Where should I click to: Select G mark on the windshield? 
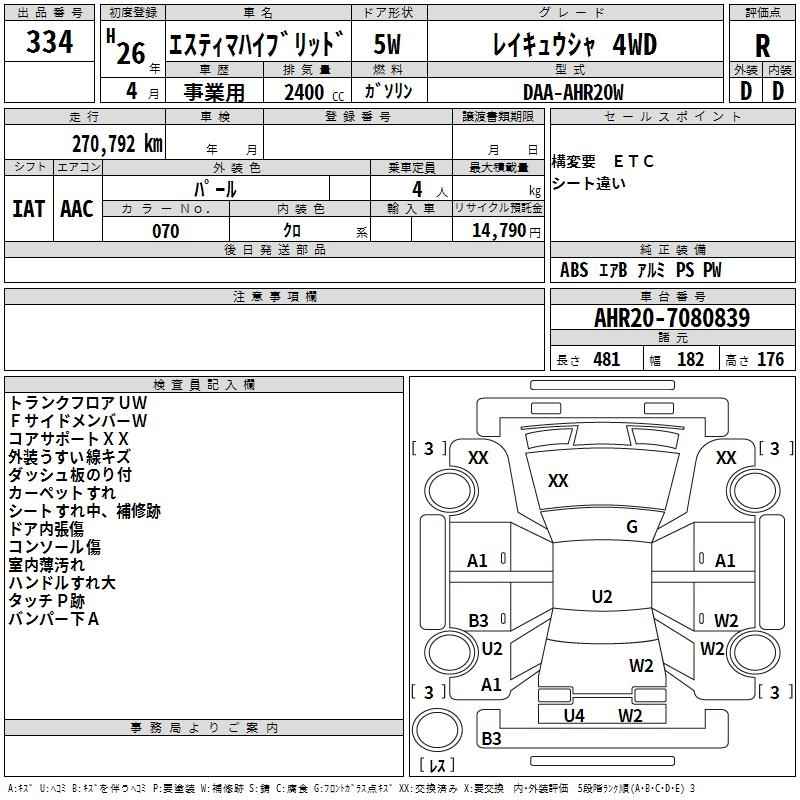point(632,527)
